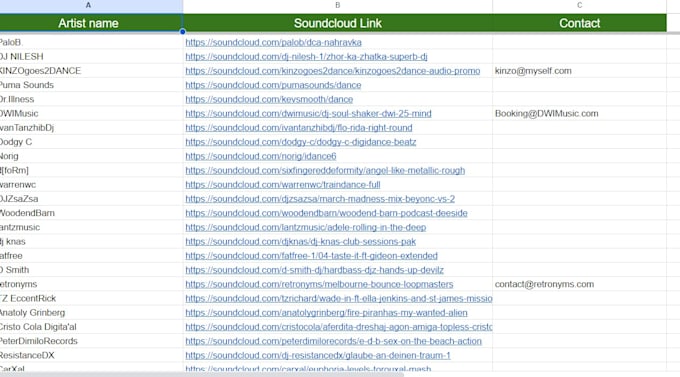Open the sixfingereddeformity angel-like-metallic link
The image size is (680, 377).
click(x=325, y=170)
